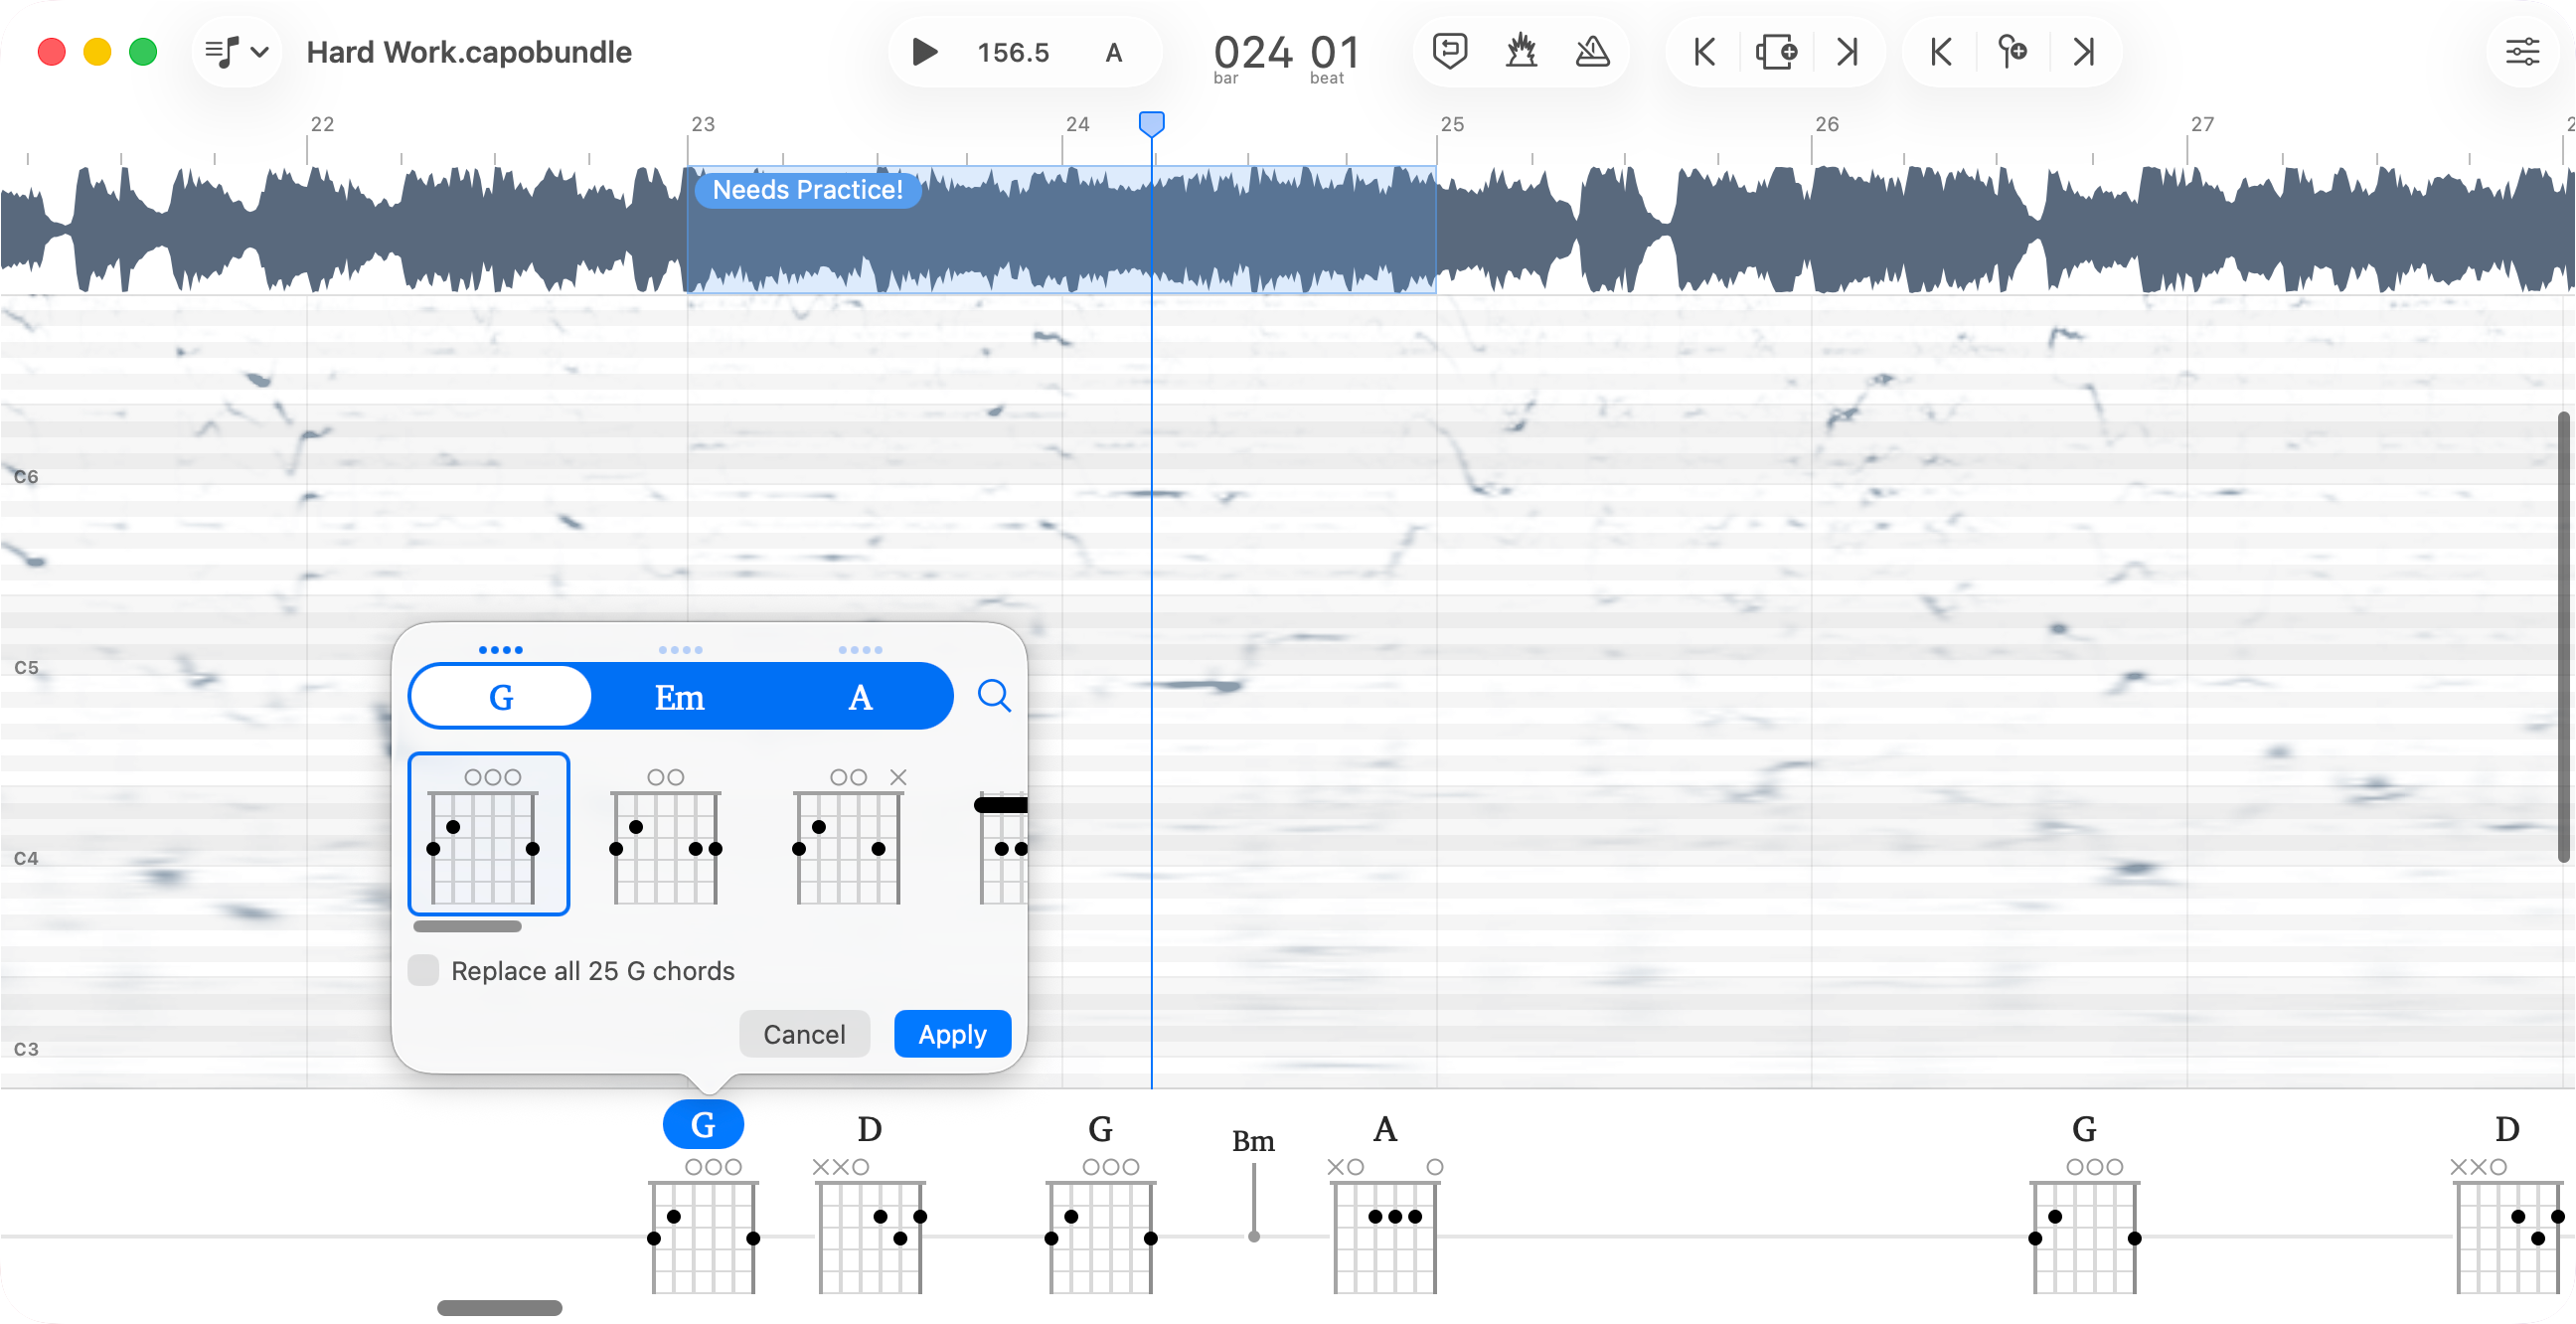Select the Em chord segment in the popover
The image size is (2576, 1324).
pos(679,696)
